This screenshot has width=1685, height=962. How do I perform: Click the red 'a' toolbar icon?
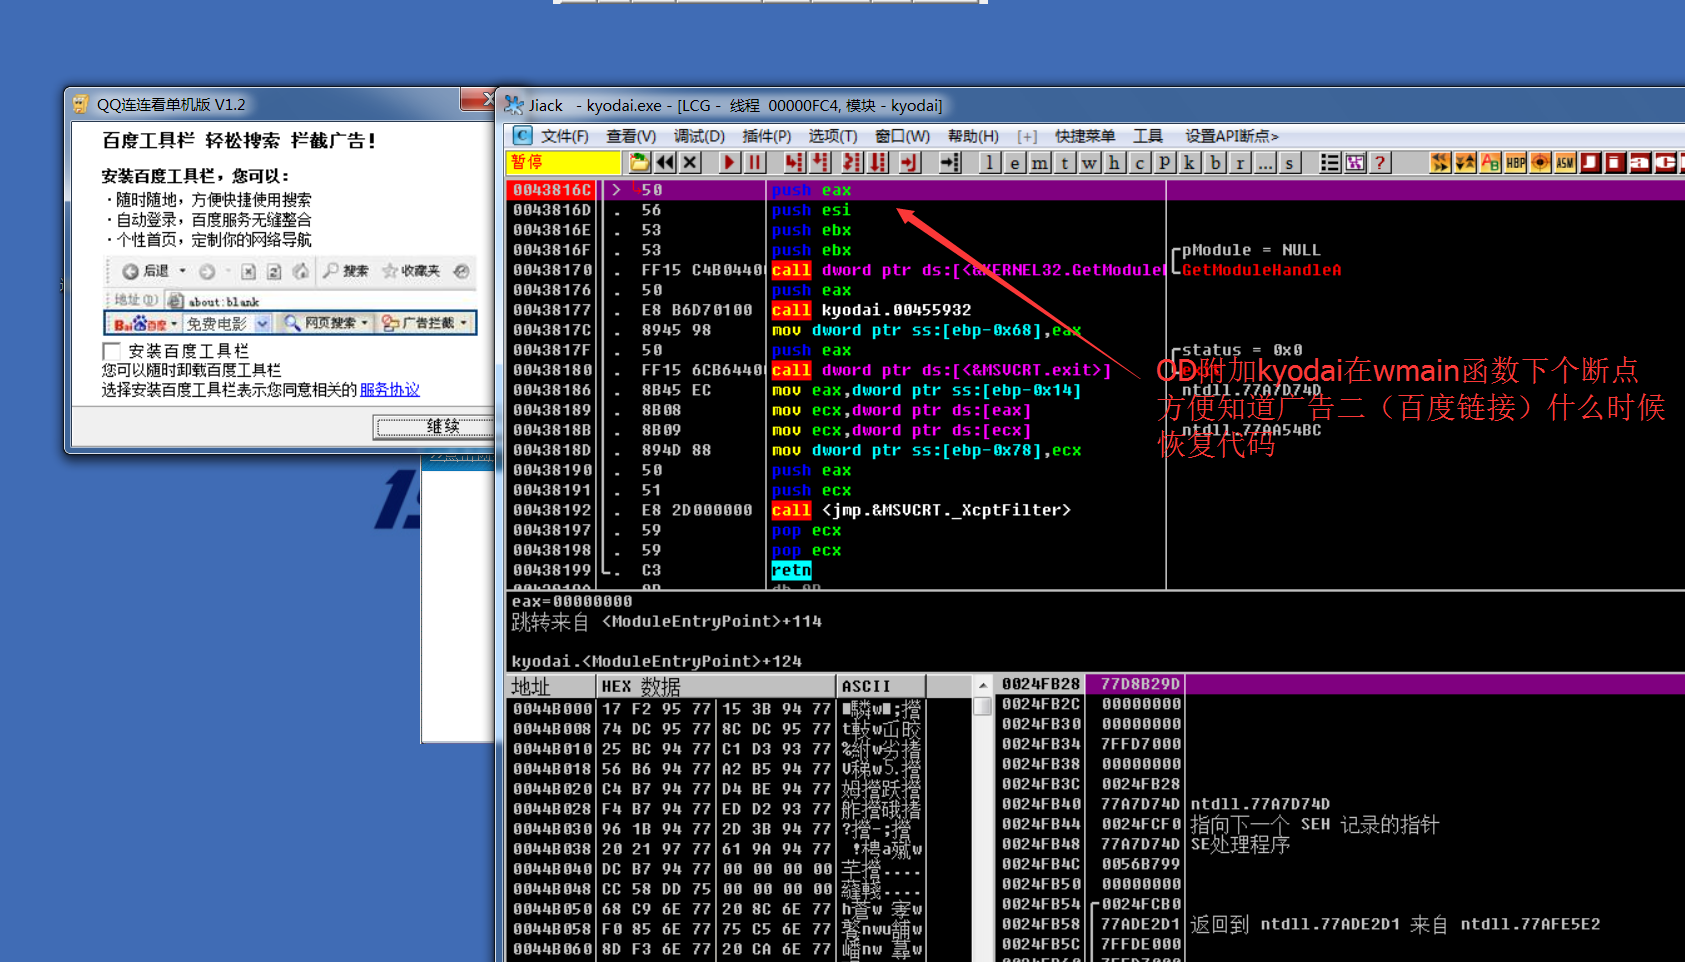[1640, 162]
